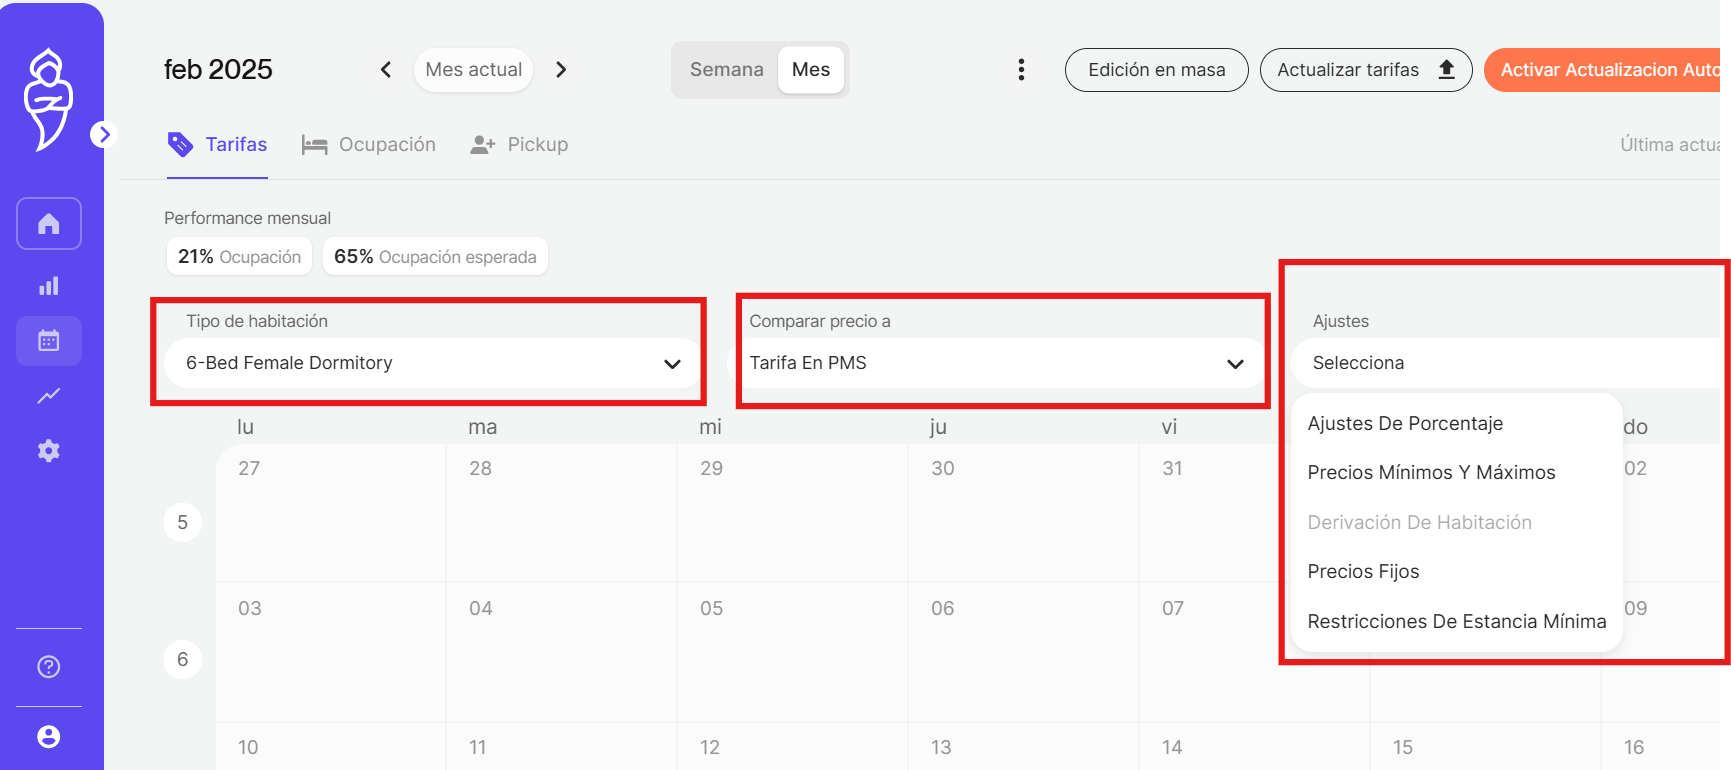Open the trend line analytics icon

pos(49,396)
